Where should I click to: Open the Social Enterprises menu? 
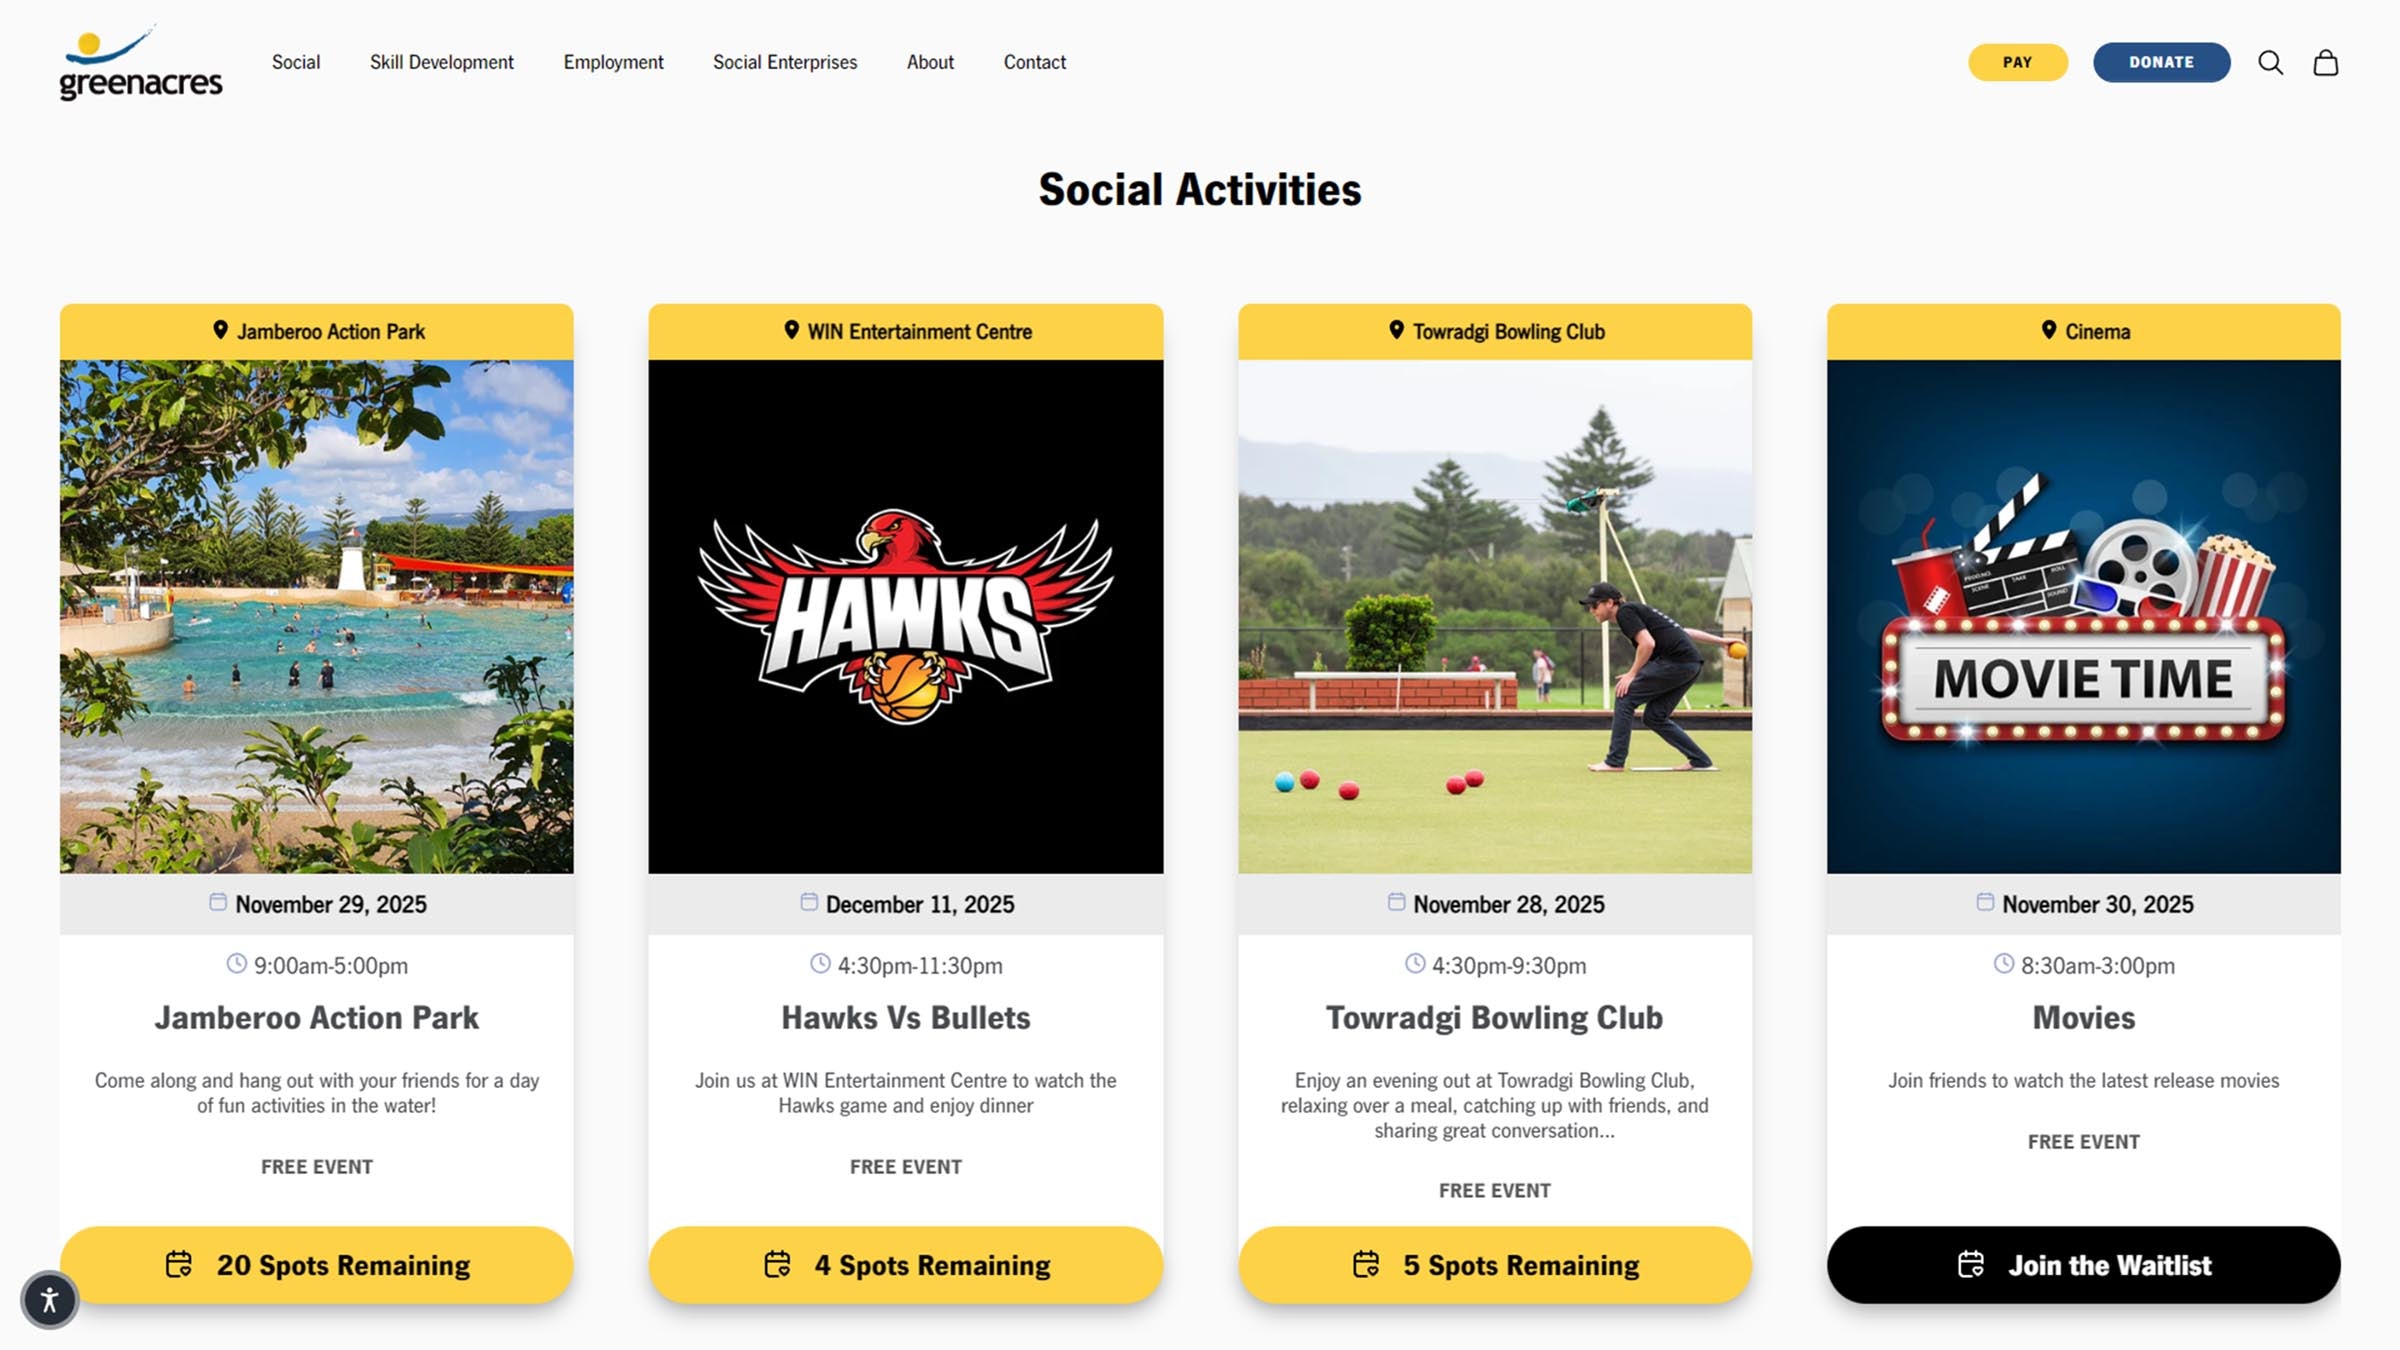[785, 62]
